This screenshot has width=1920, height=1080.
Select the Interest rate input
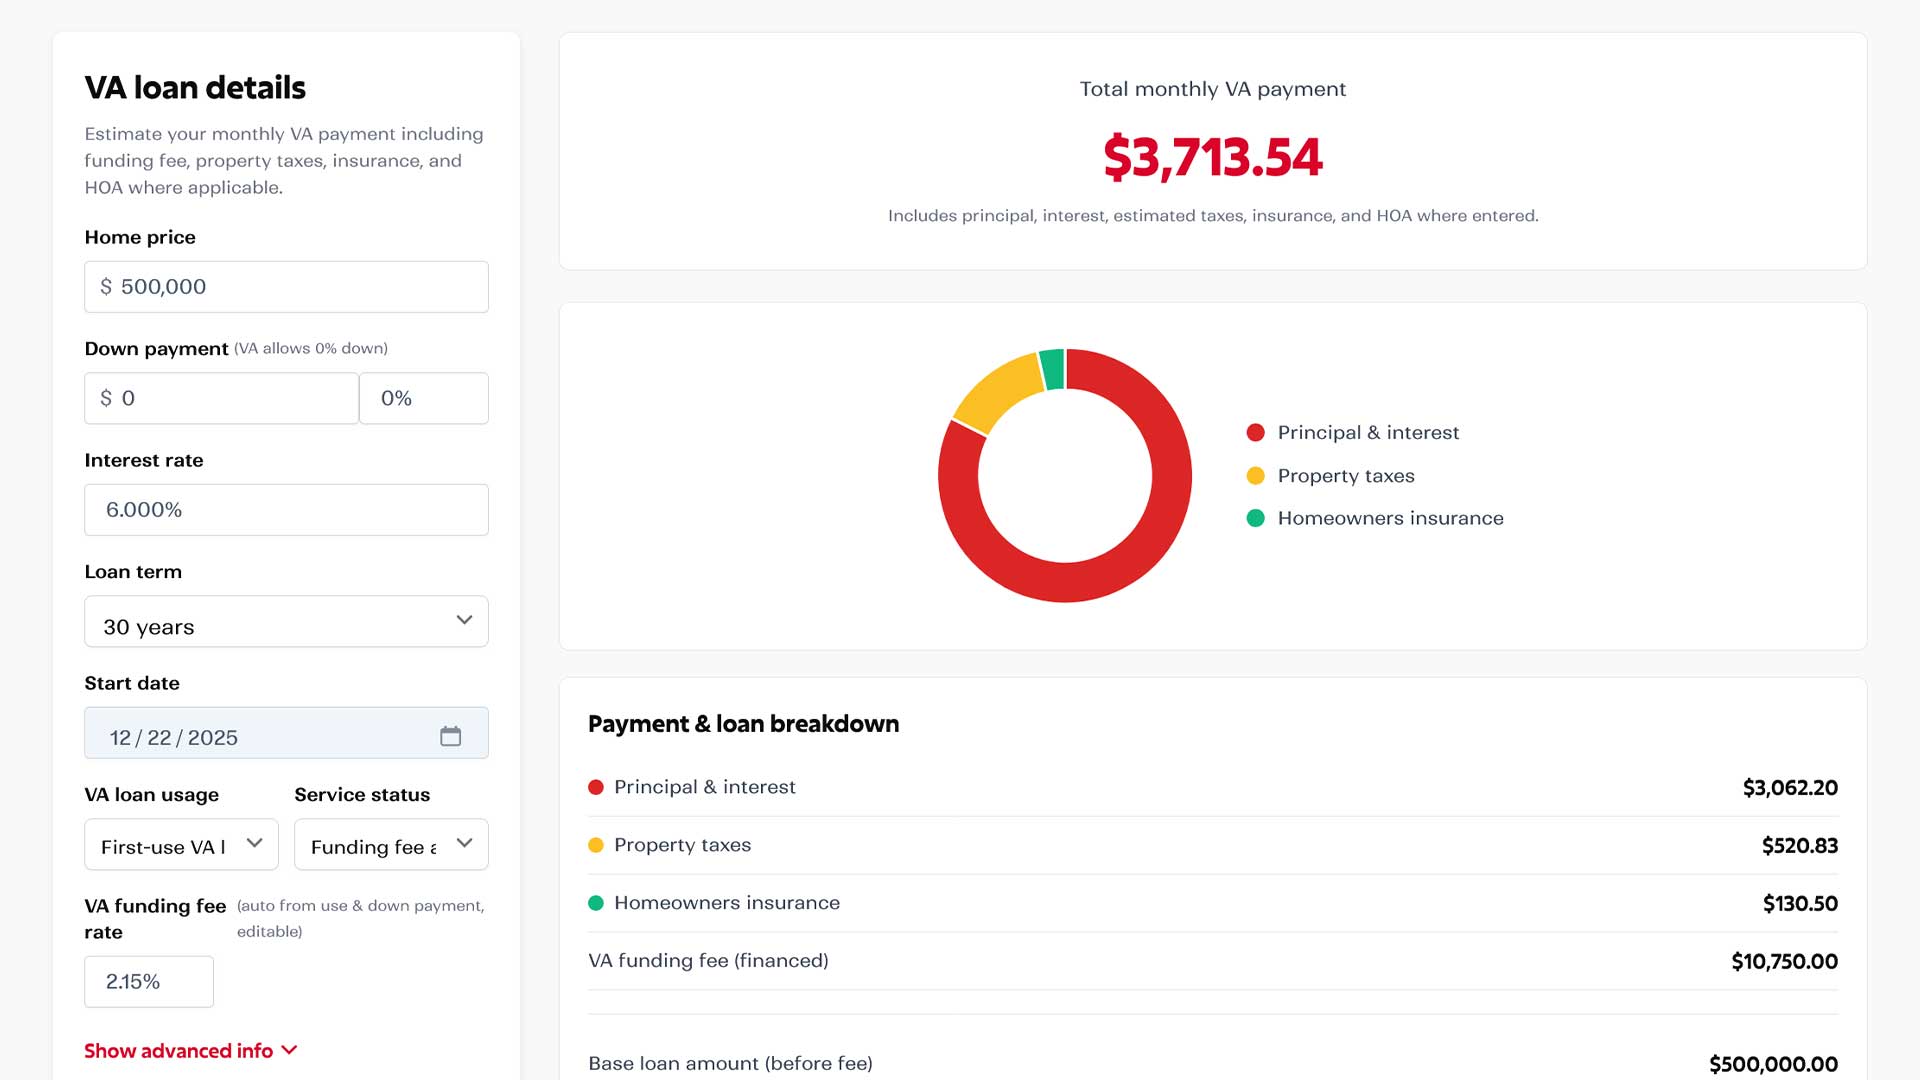coord(286,509)
